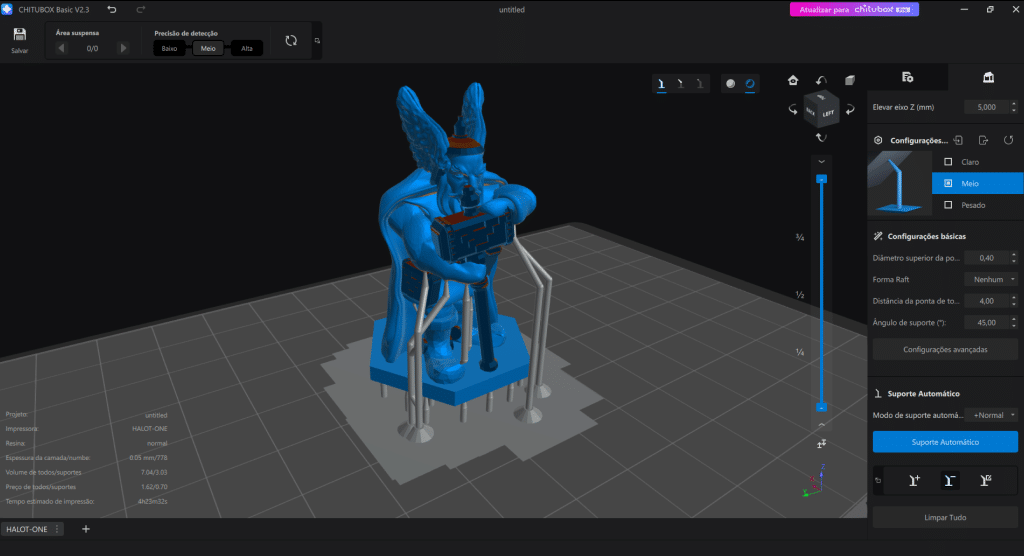
Task: Click CHITUBOX app logo icon
Action: tap(7, 10)
